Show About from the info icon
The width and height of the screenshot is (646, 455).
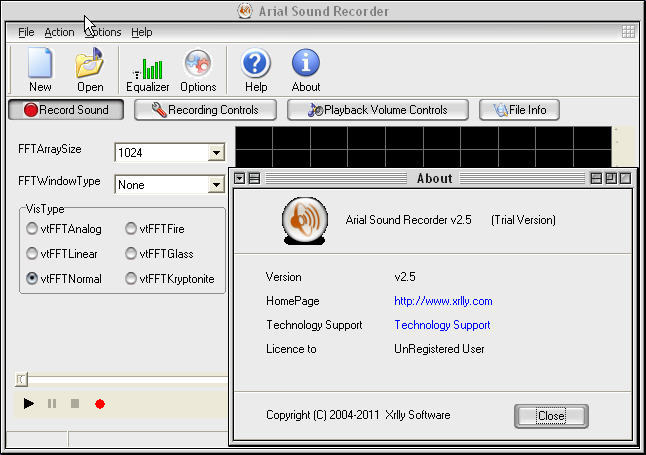(306, 70)
